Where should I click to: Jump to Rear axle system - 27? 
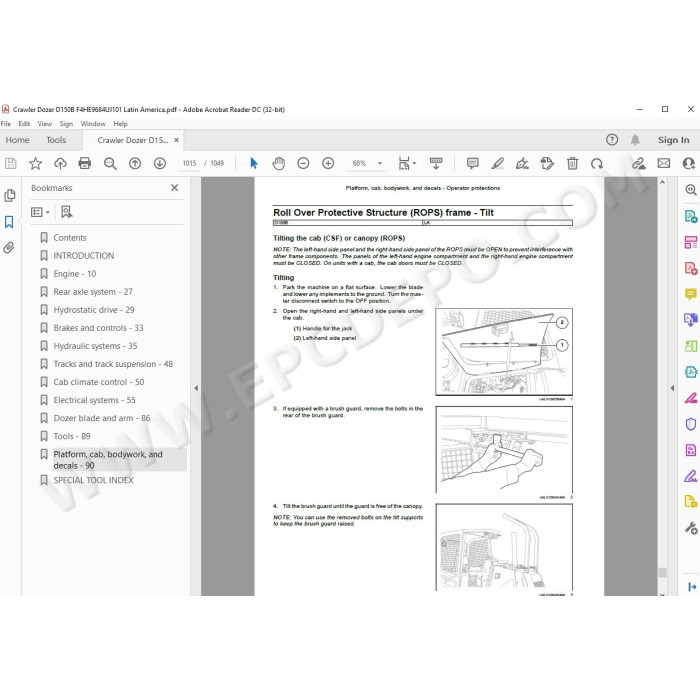[x=93, y=292]
